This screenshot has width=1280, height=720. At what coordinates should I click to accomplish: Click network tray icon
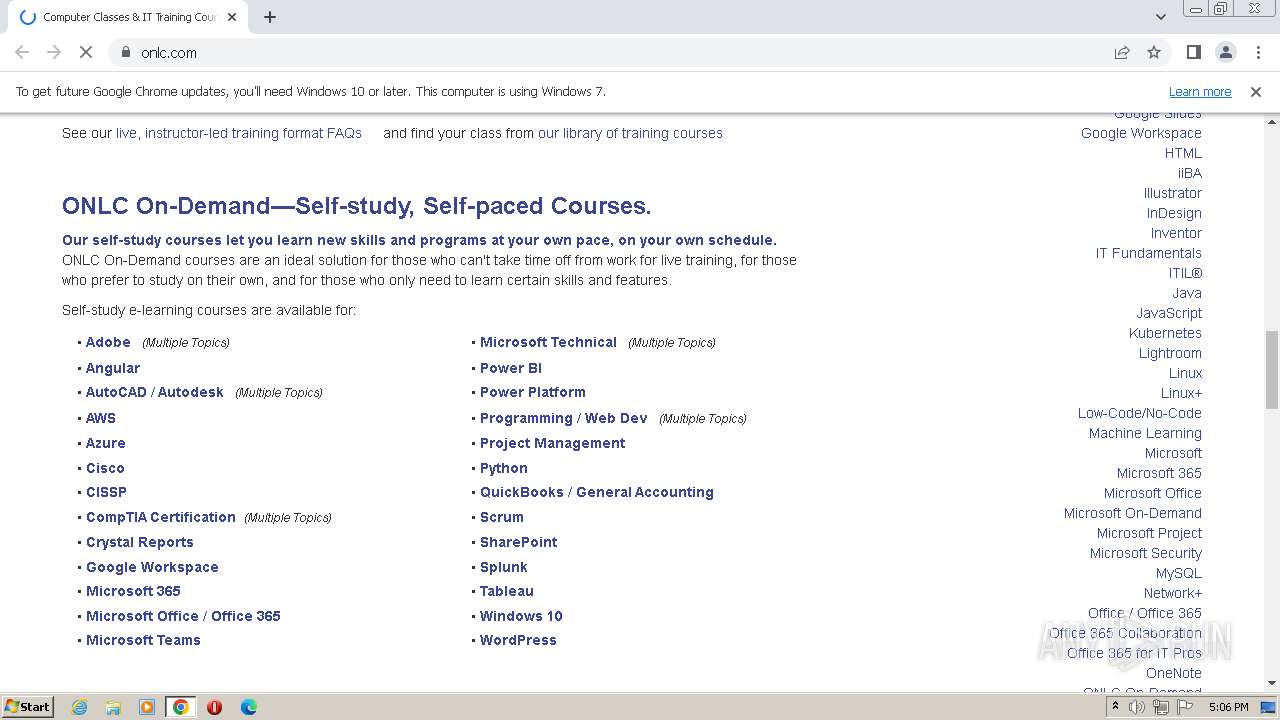[1161, 707]
